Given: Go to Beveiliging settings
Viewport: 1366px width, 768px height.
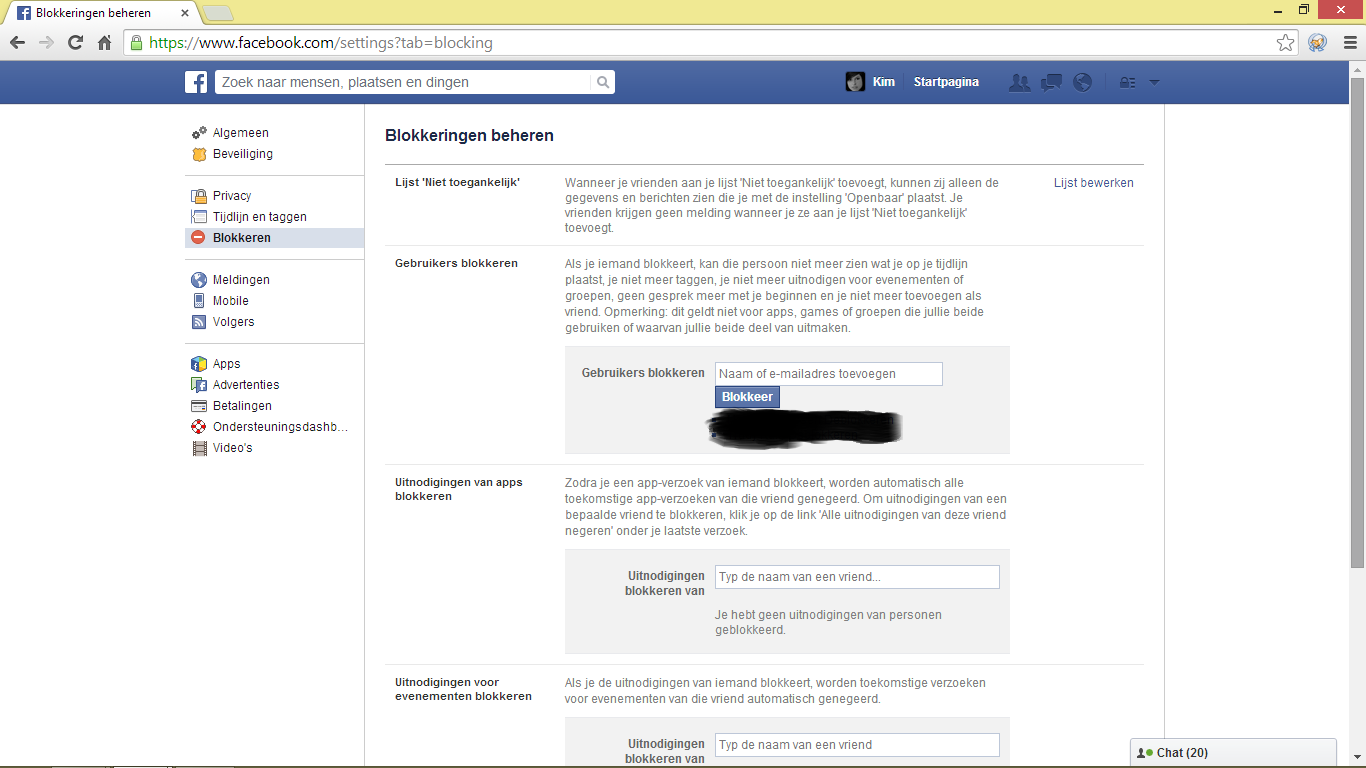Looking at the screenshot, I should [242, 154].
